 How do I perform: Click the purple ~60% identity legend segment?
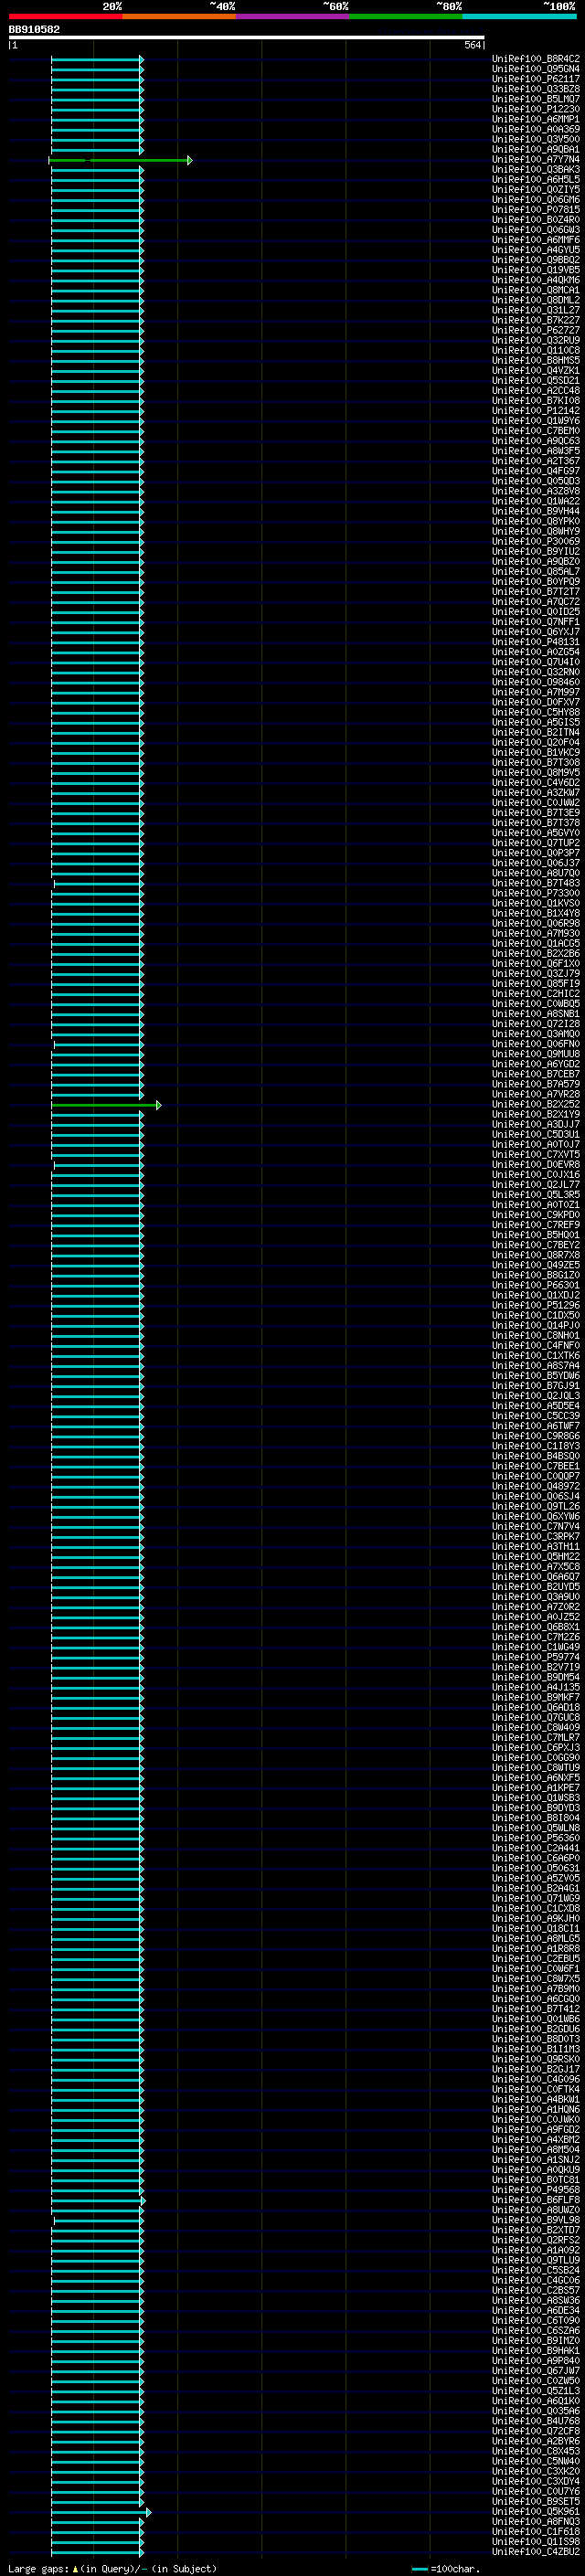293,16
